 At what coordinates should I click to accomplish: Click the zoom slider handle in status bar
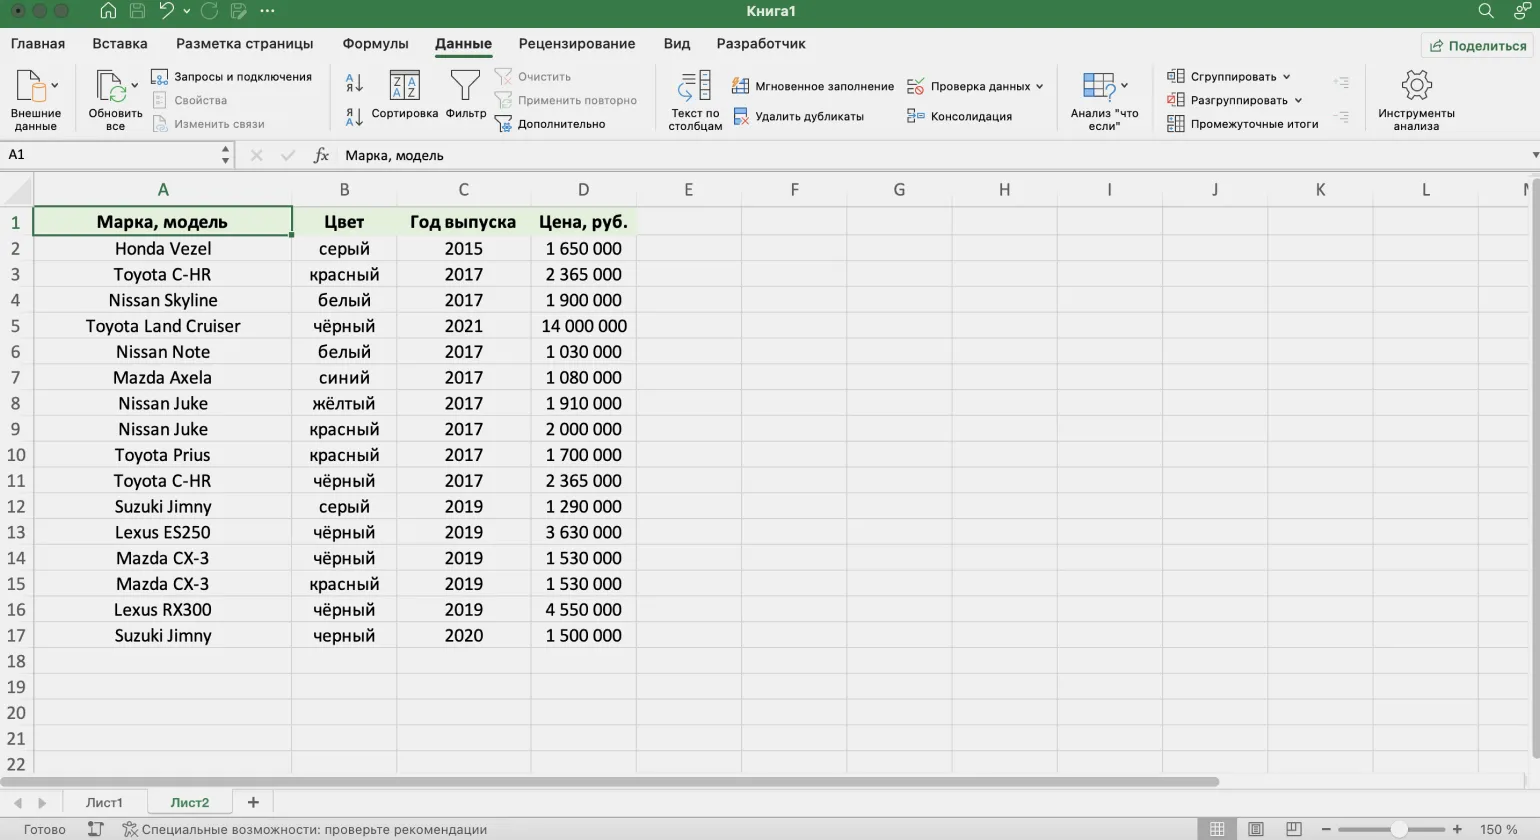tap(1398, 829)
